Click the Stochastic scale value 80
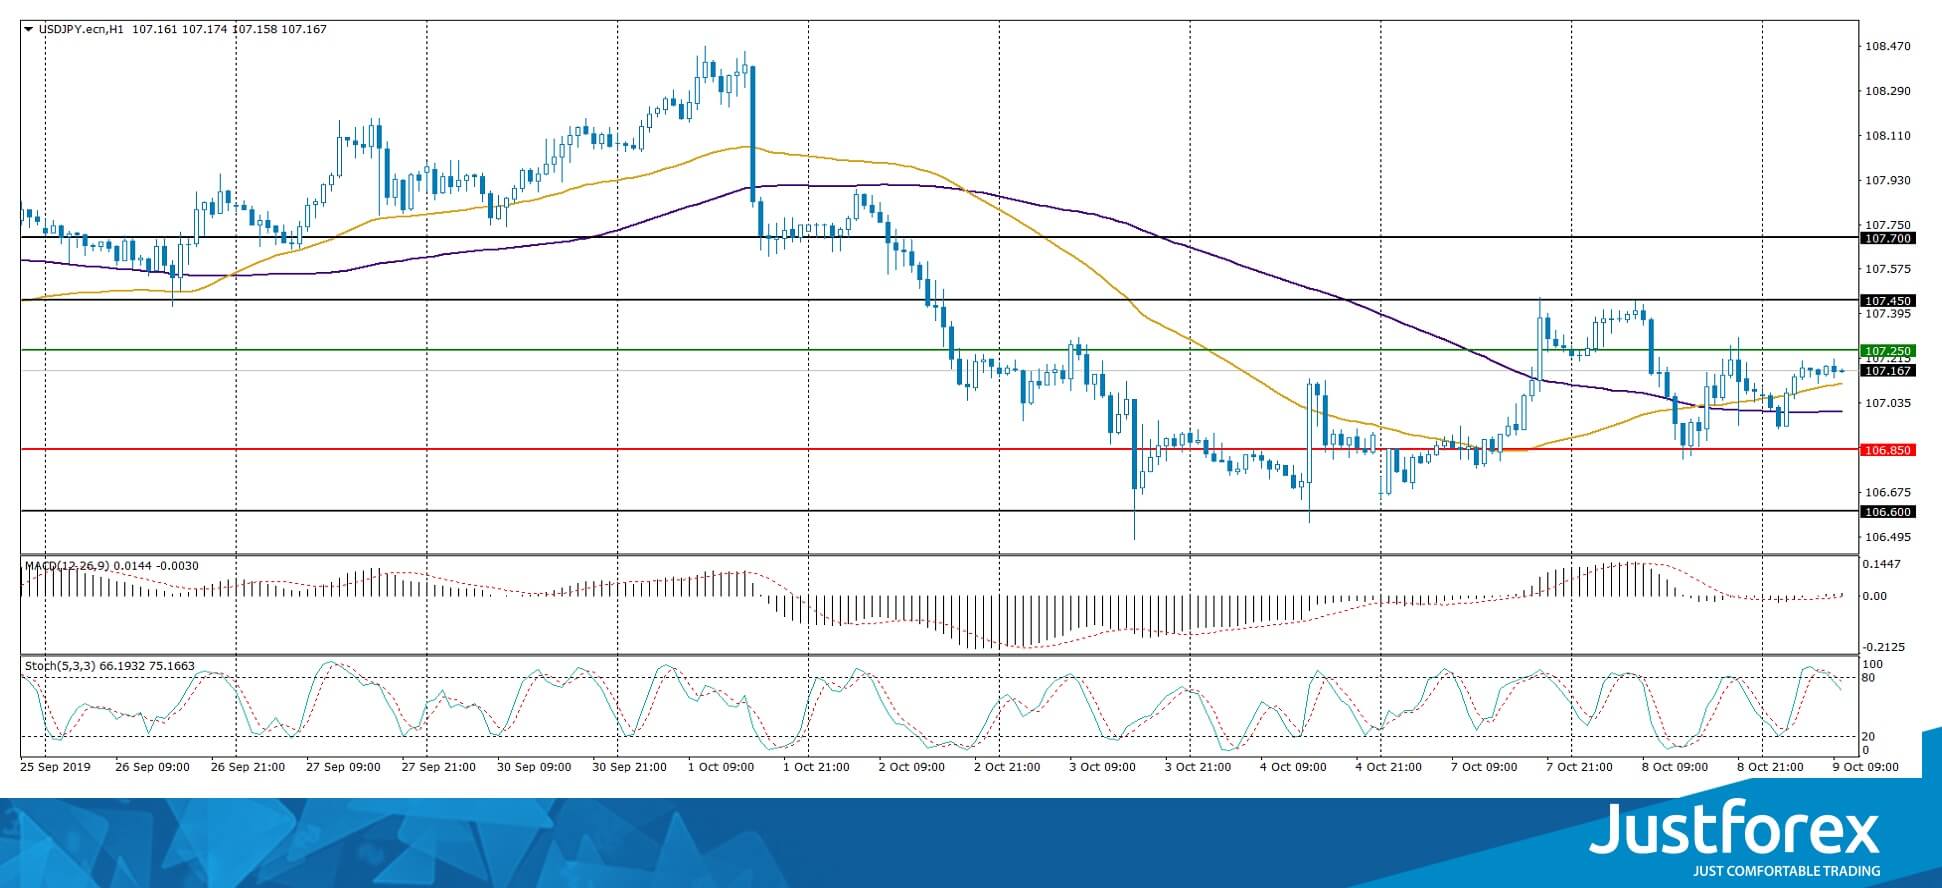Image resolution: width=1942 pixels, height=888 pixels. point(1870,678)
